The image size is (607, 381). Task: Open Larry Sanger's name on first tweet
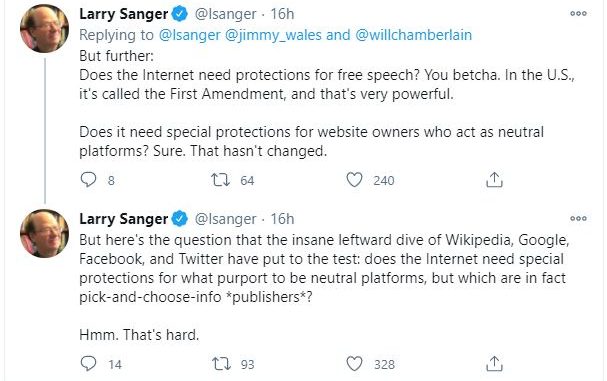(x=123, y=14)
